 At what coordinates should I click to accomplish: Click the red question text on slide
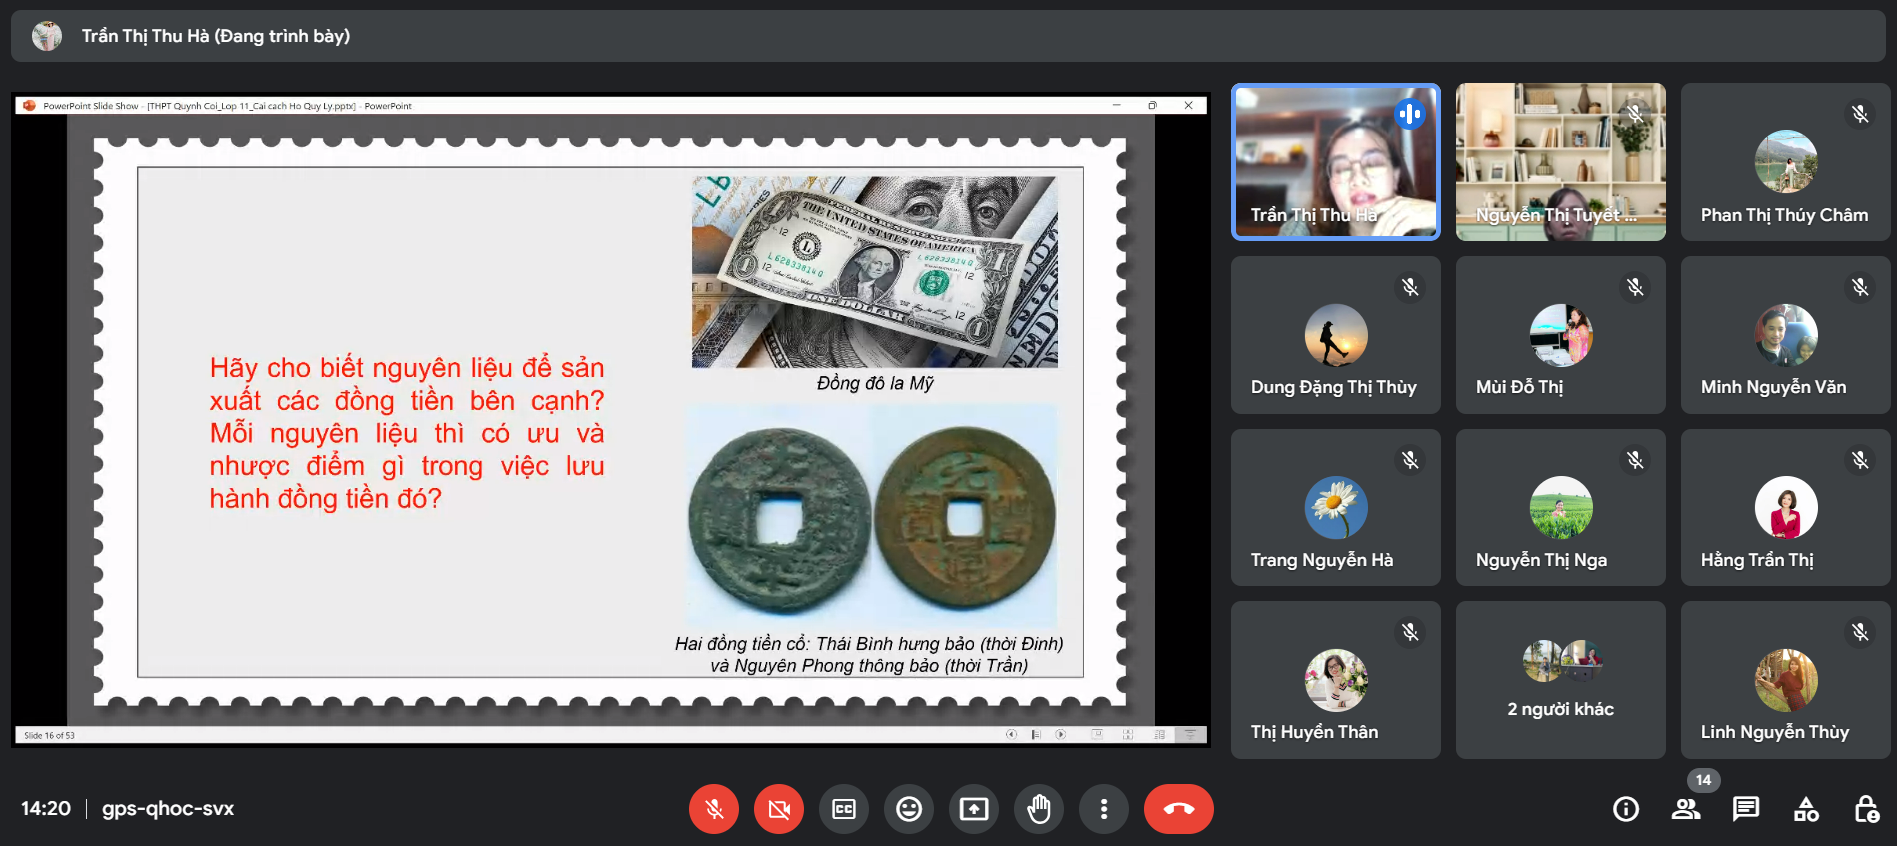(407, 433)
